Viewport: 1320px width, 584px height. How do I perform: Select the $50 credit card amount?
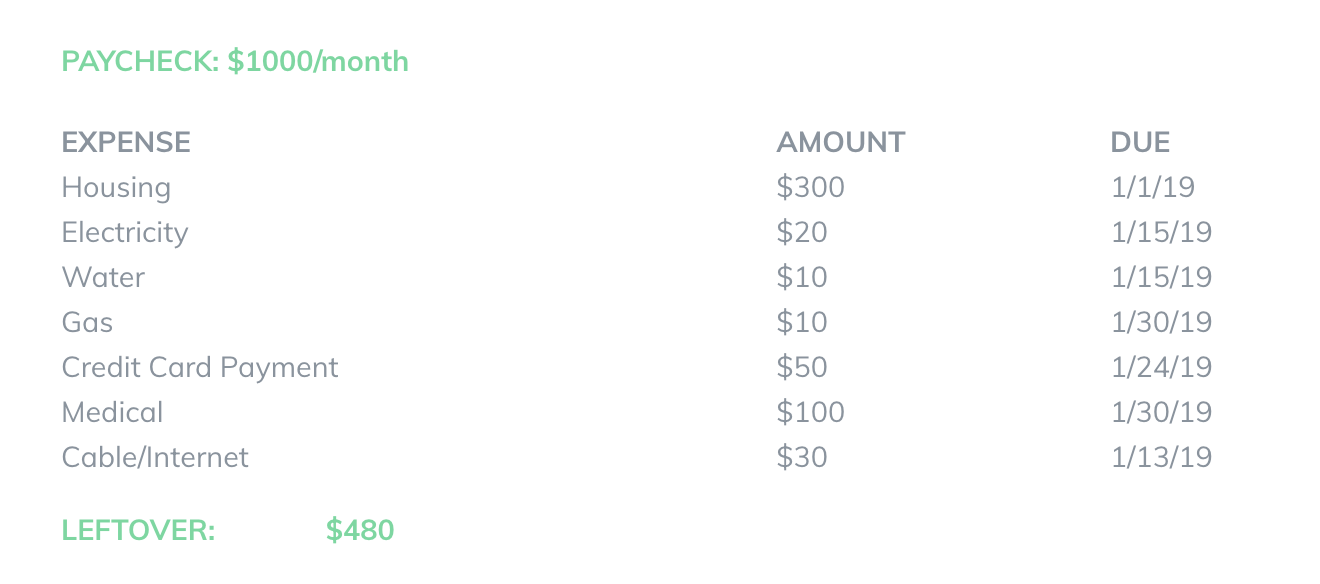click(x=802, y=367)
